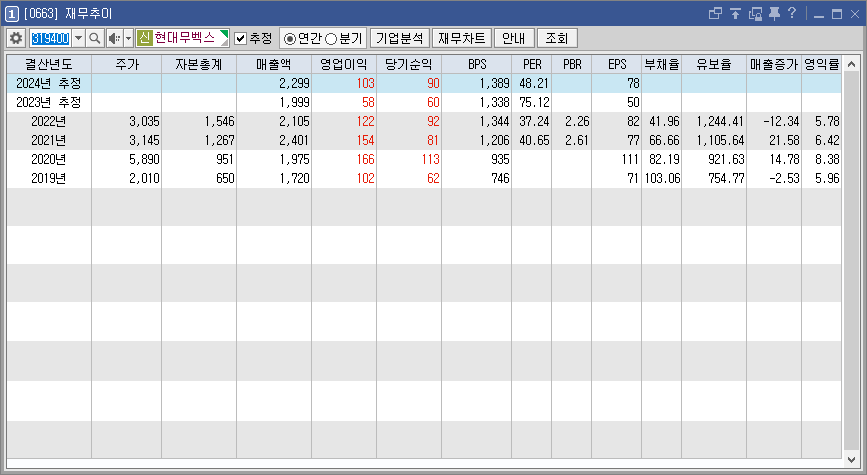Click the 2021 operating profit 154
This screenshot has height=475, width=867.
pyautogui.click(x=365, y=140)
